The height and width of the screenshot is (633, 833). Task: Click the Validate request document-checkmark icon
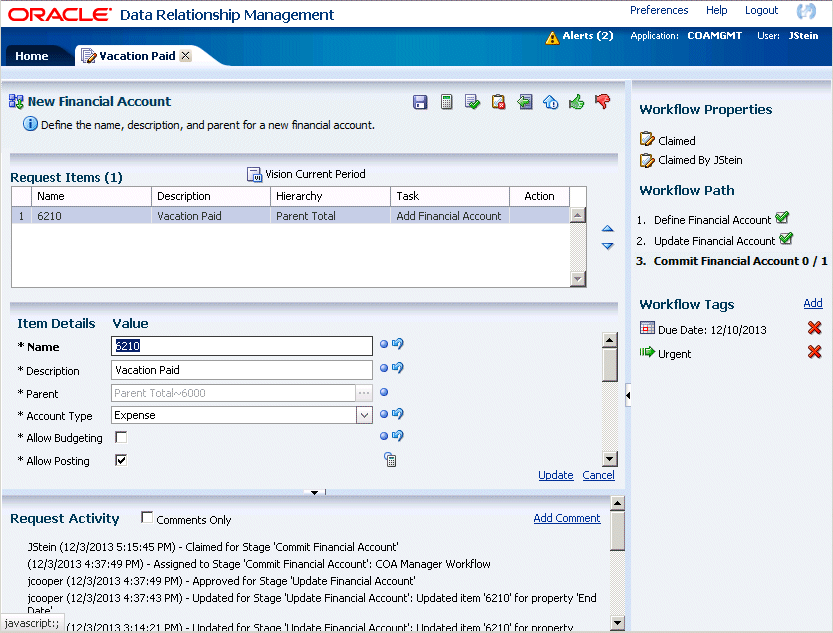click(472, 101)
